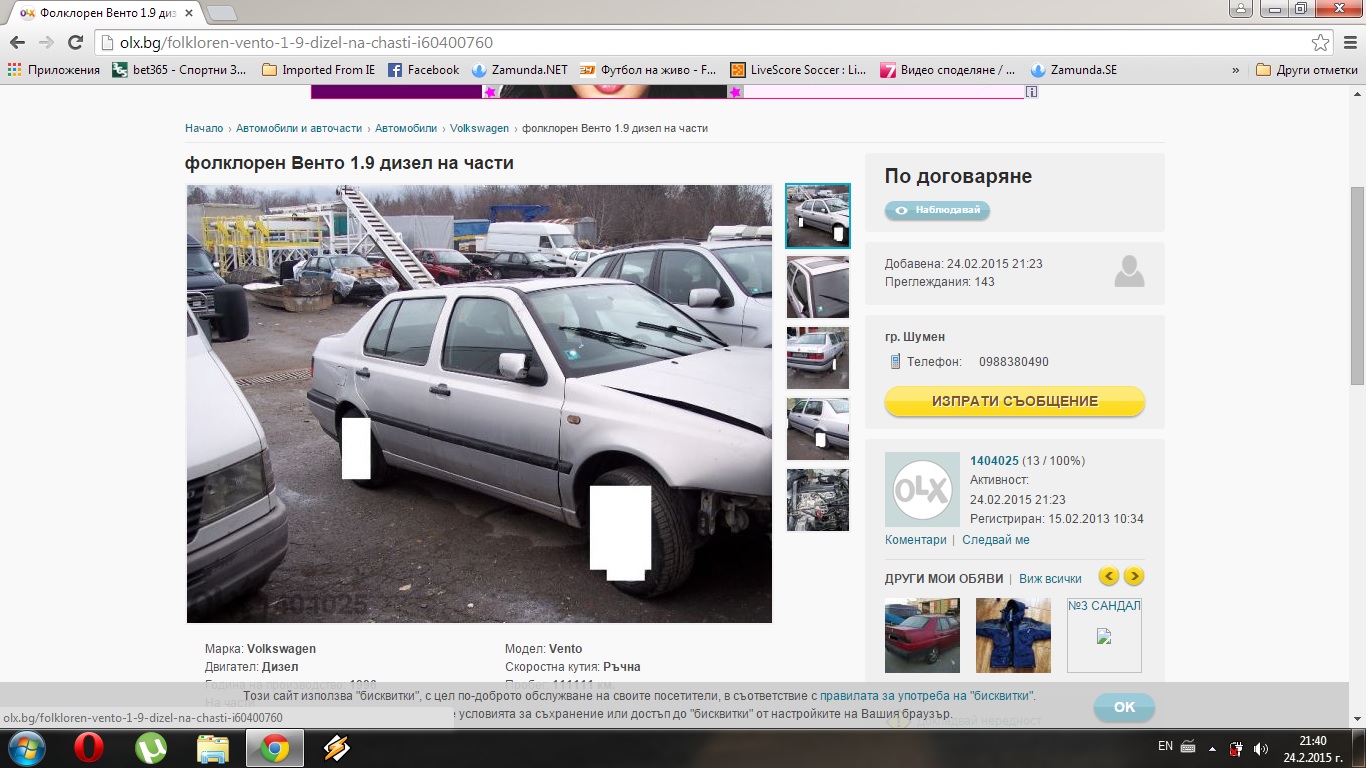Accept cookies with the OK button
The image size is (1366, 768).
pyautogui.click(x=1124, y=707)
